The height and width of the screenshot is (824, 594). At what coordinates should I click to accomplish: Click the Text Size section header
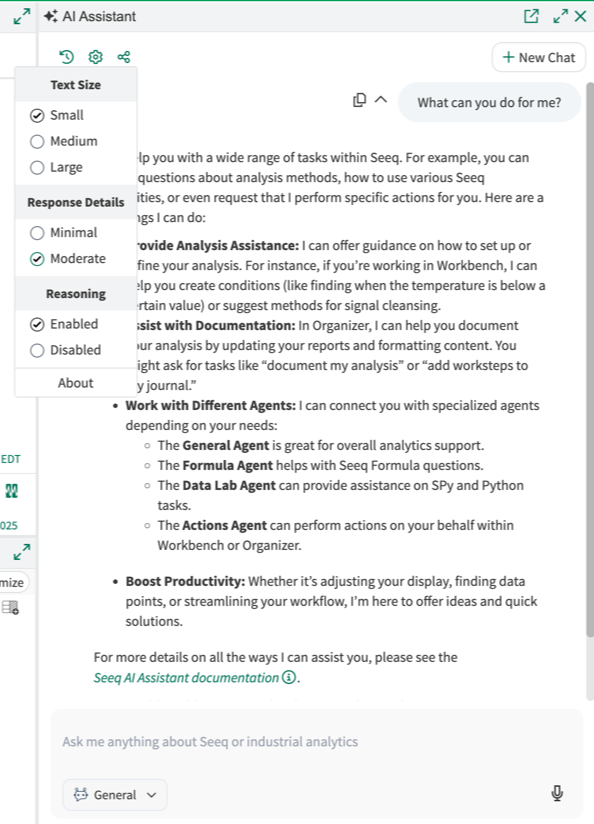point(76,85)
